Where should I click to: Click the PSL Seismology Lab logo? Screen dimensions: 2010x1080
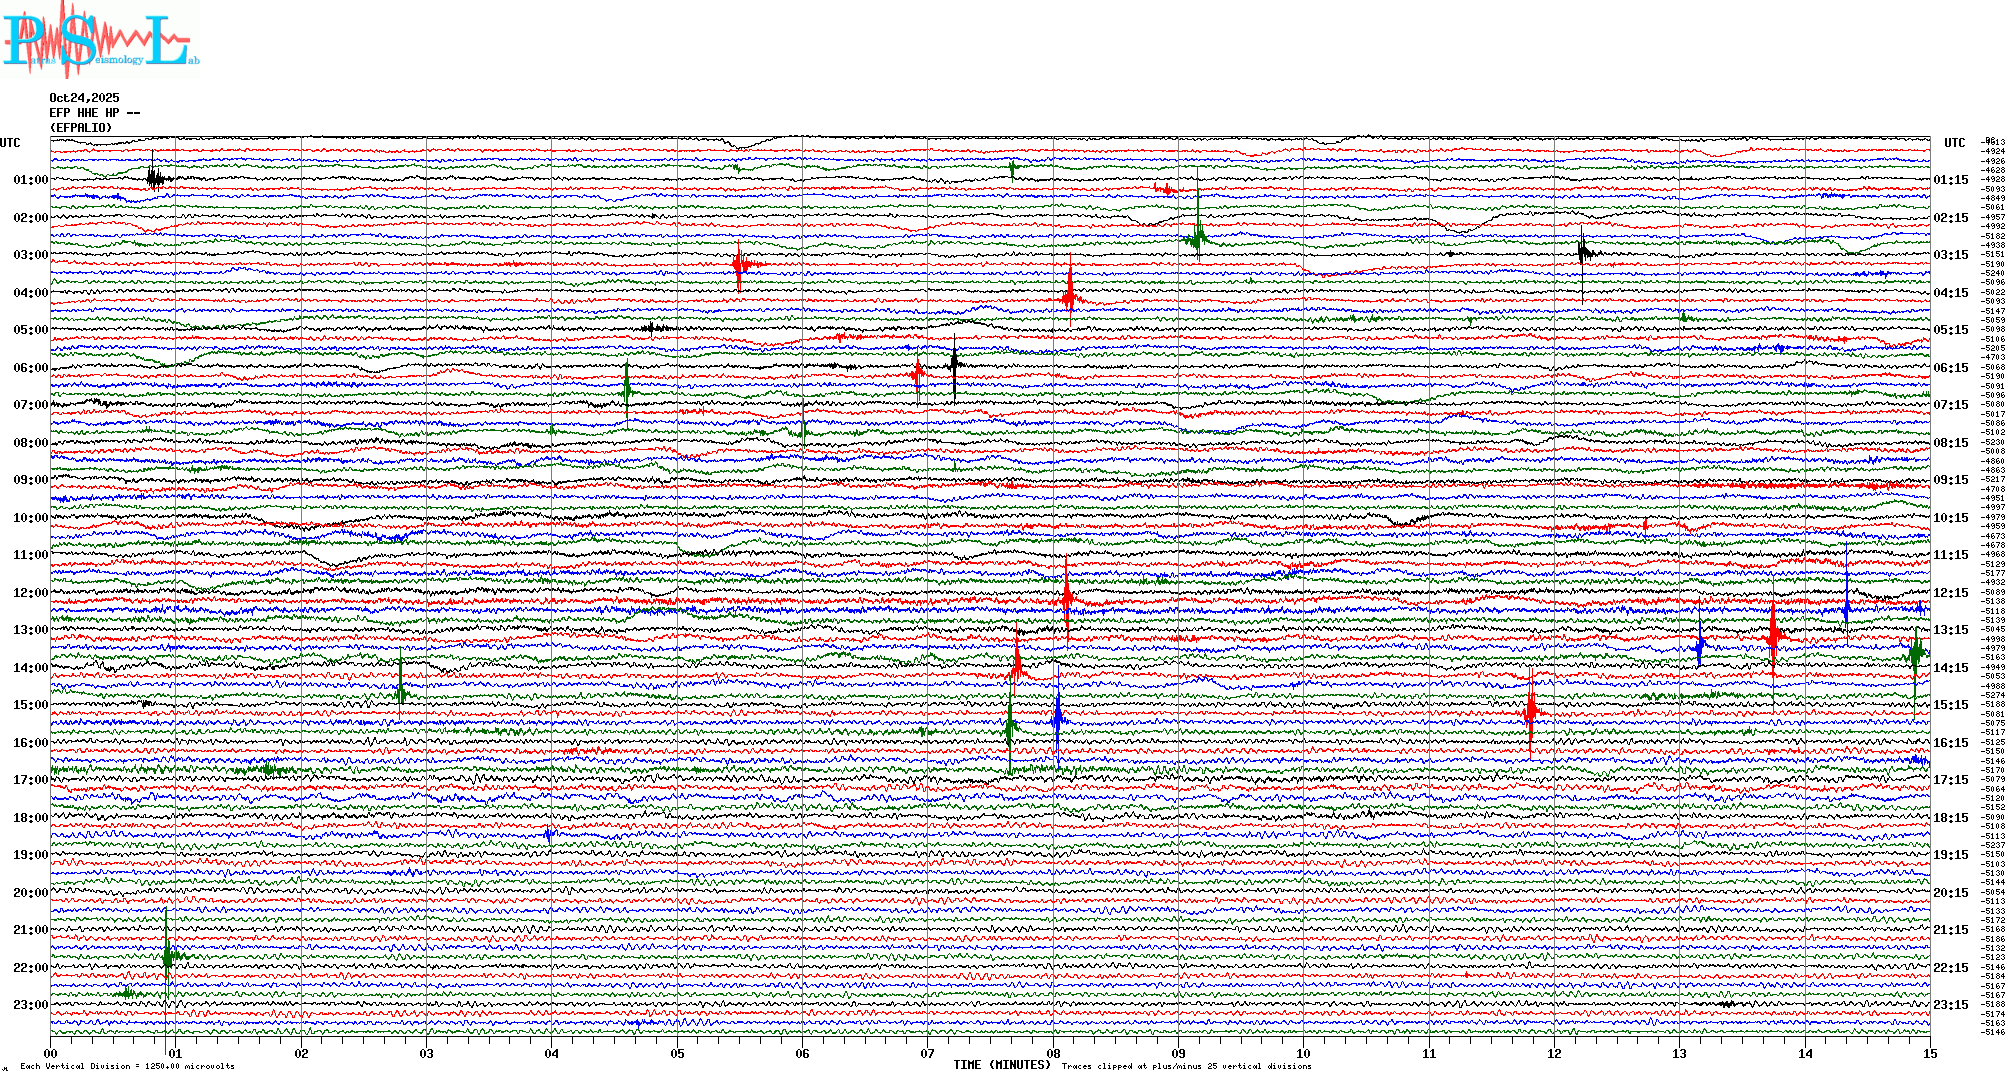click(100, 40)
